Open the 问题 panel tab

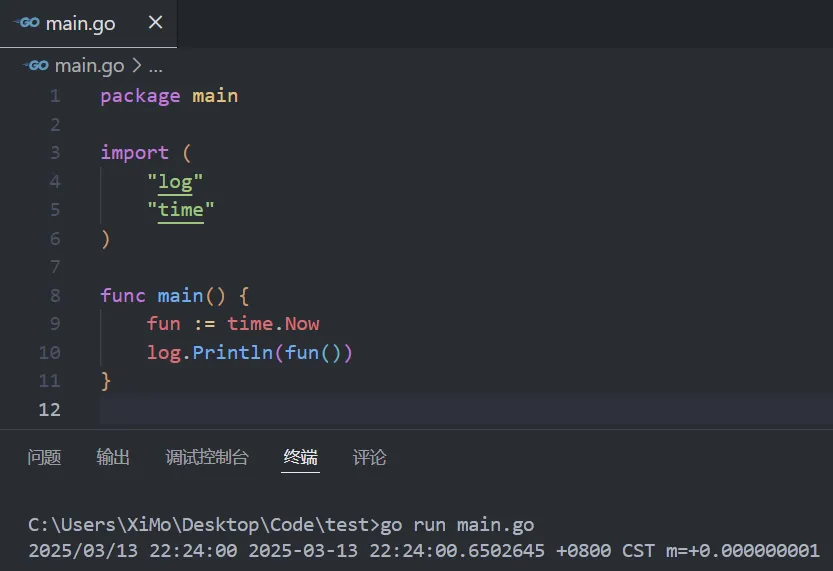(44, 458)
